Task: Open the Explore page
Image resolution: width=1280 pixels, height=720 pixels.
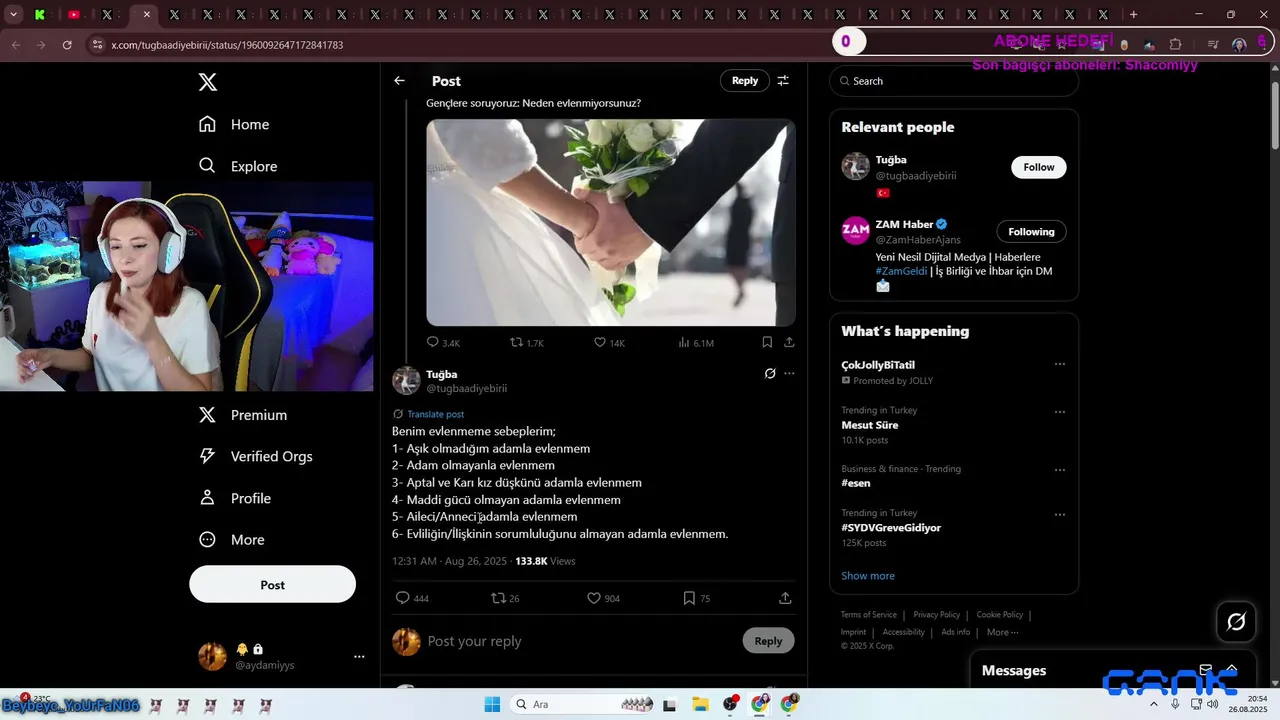Action: click(238, 166)
